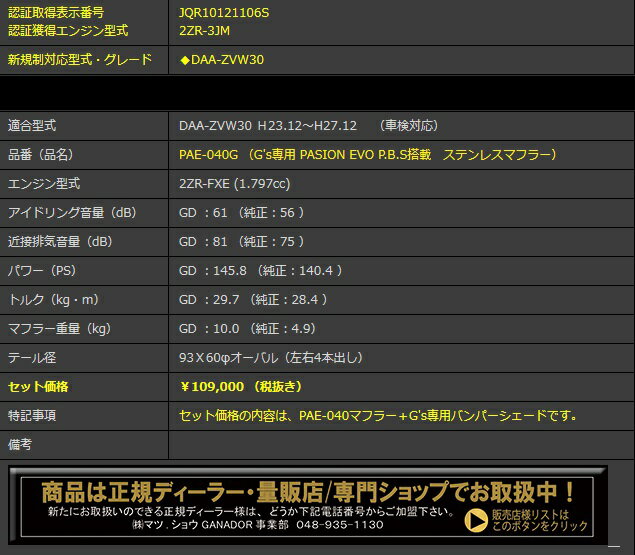
Task: Click the torque value GD：29.7
Action: point(253,300)
